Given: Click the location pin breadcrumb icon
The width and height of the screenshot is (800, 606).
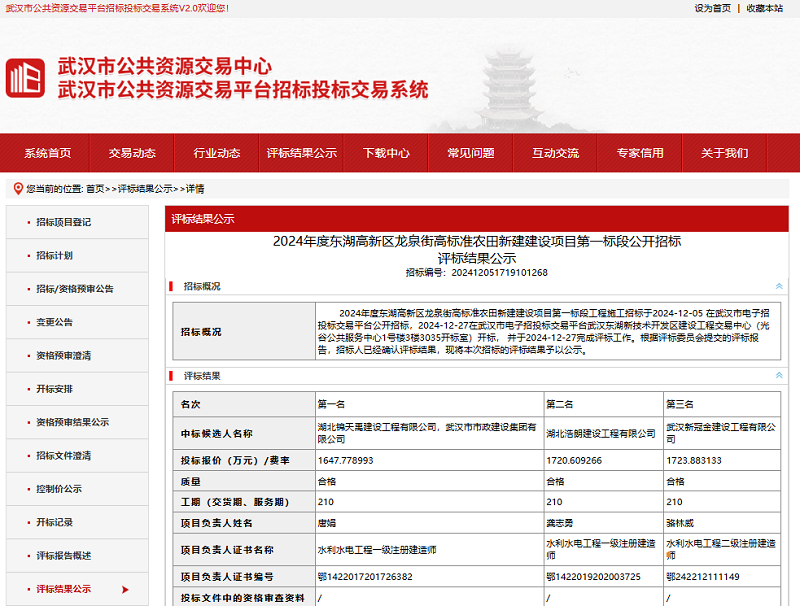Looking at the screenshot, I should [18, 188].
